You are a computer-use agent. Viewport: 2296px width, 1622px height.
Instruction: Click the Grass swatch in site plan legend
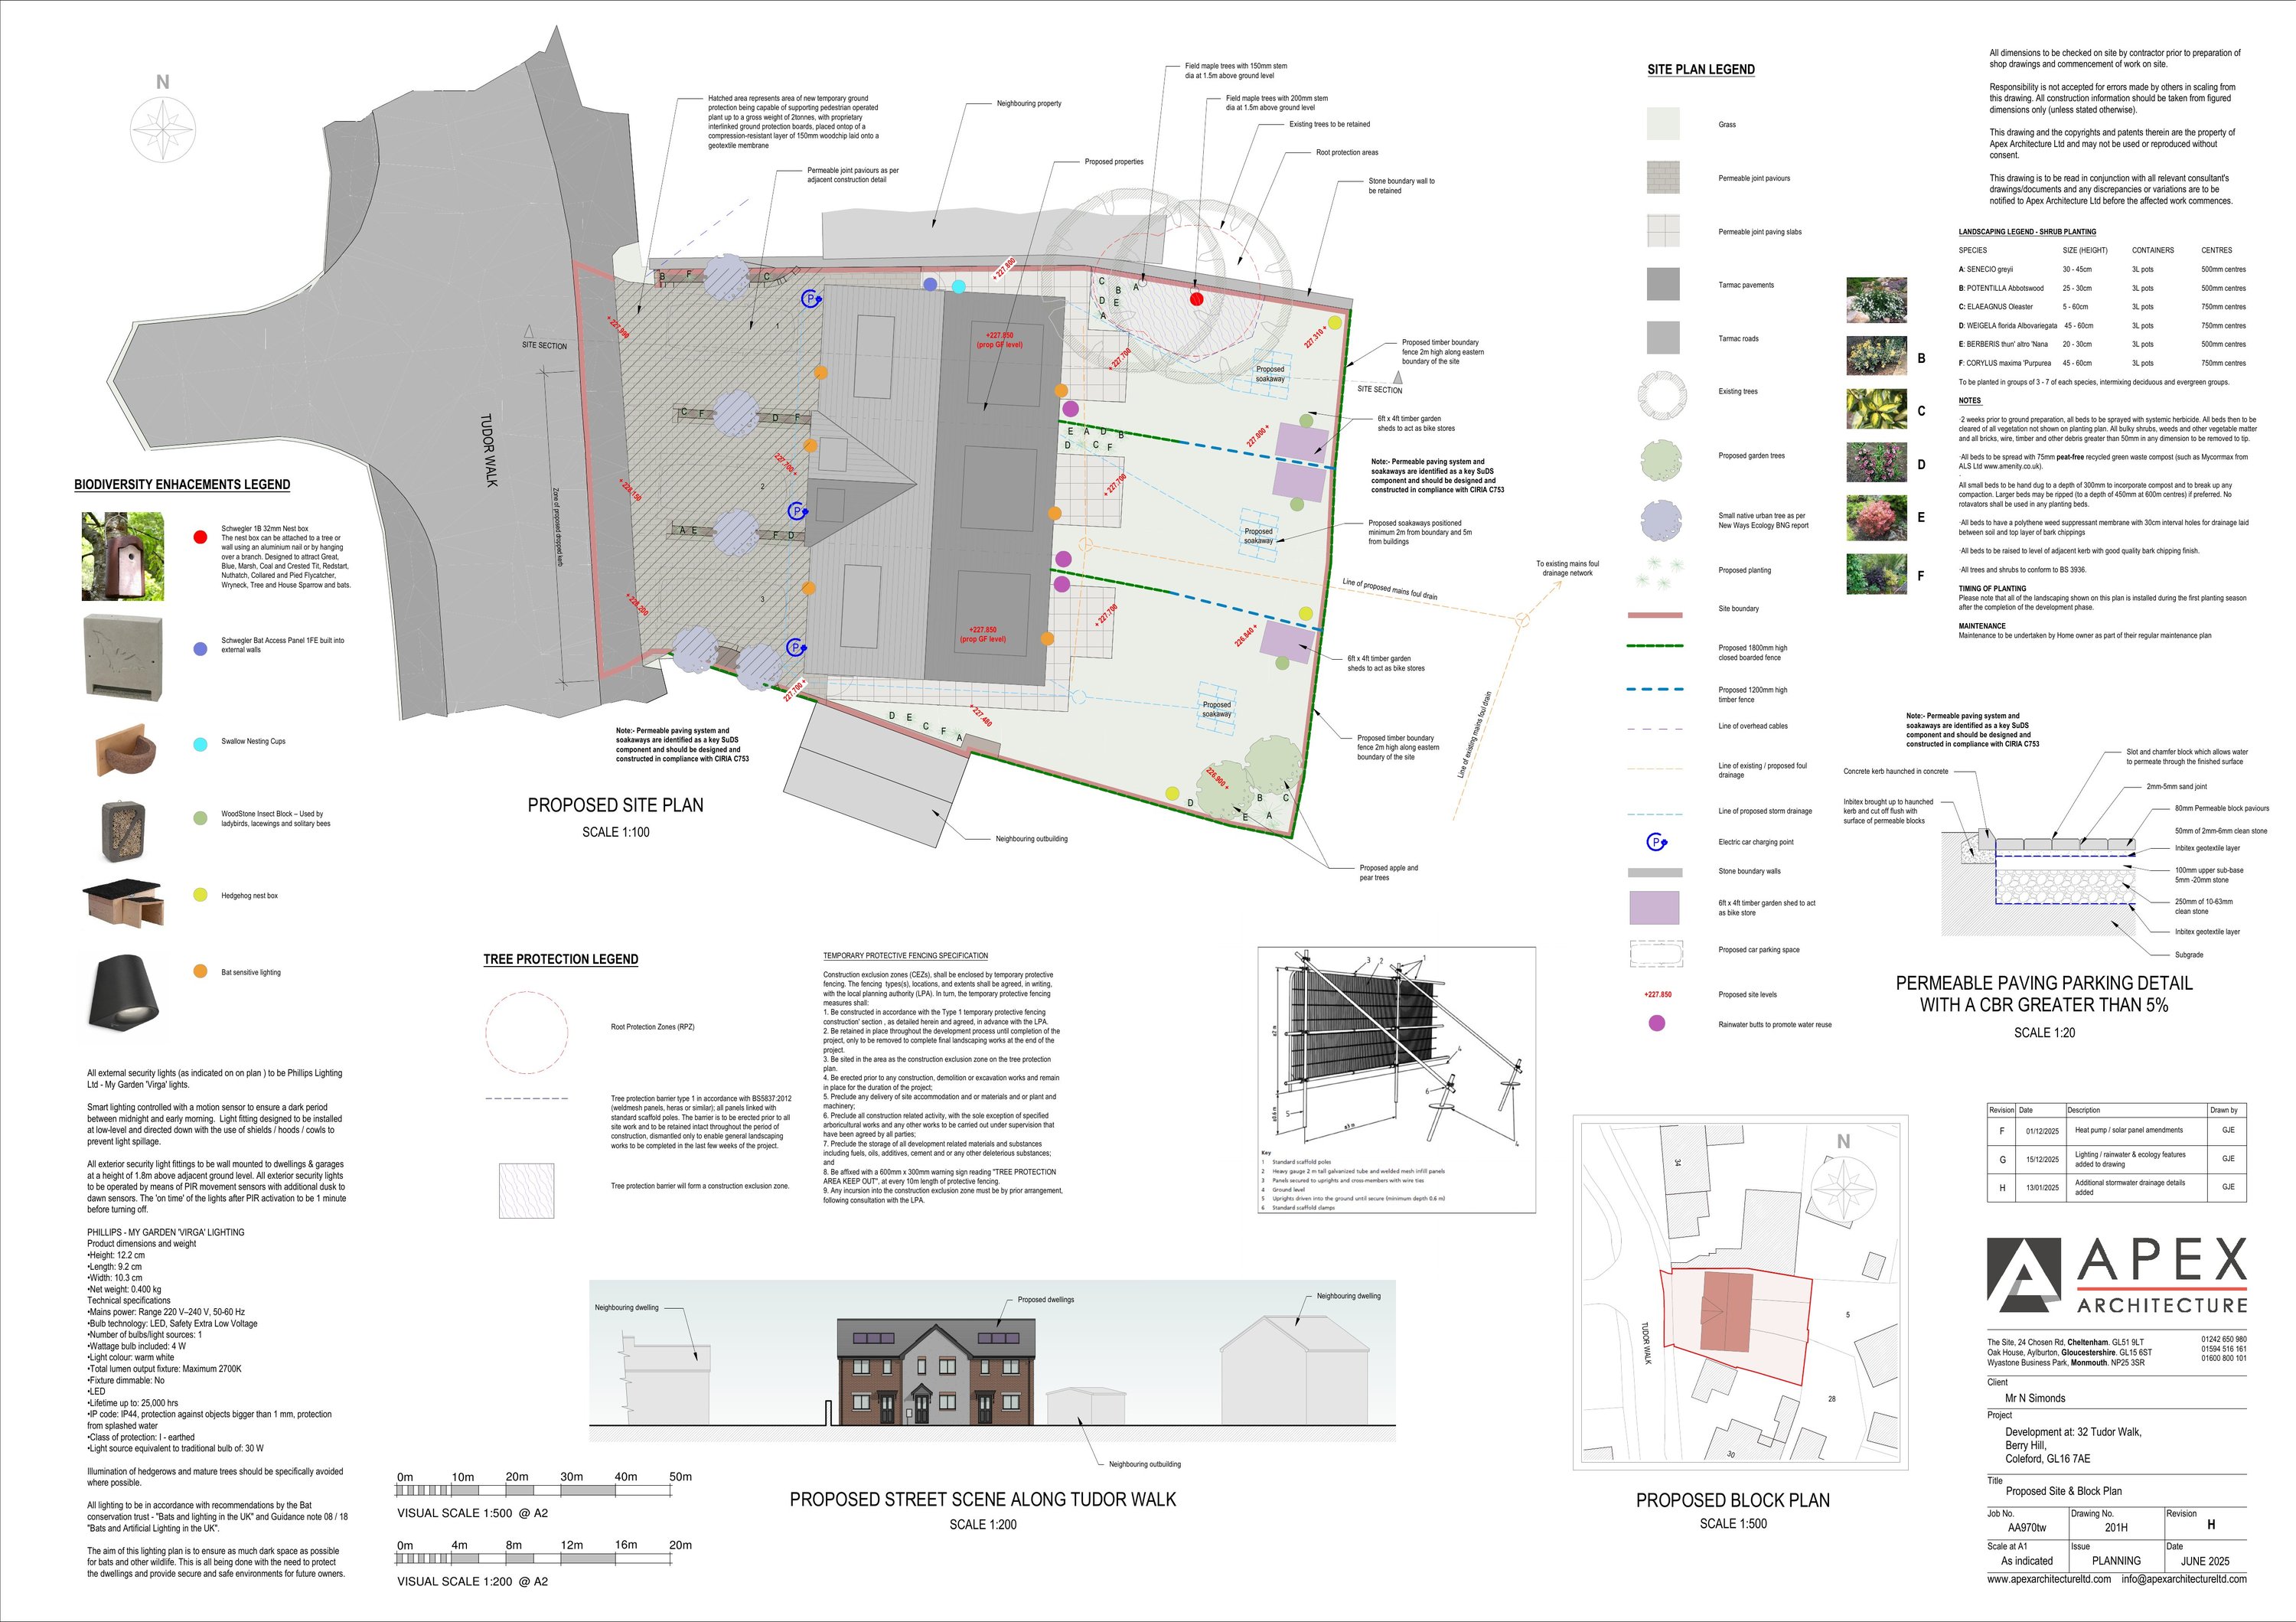[1663, 125]
